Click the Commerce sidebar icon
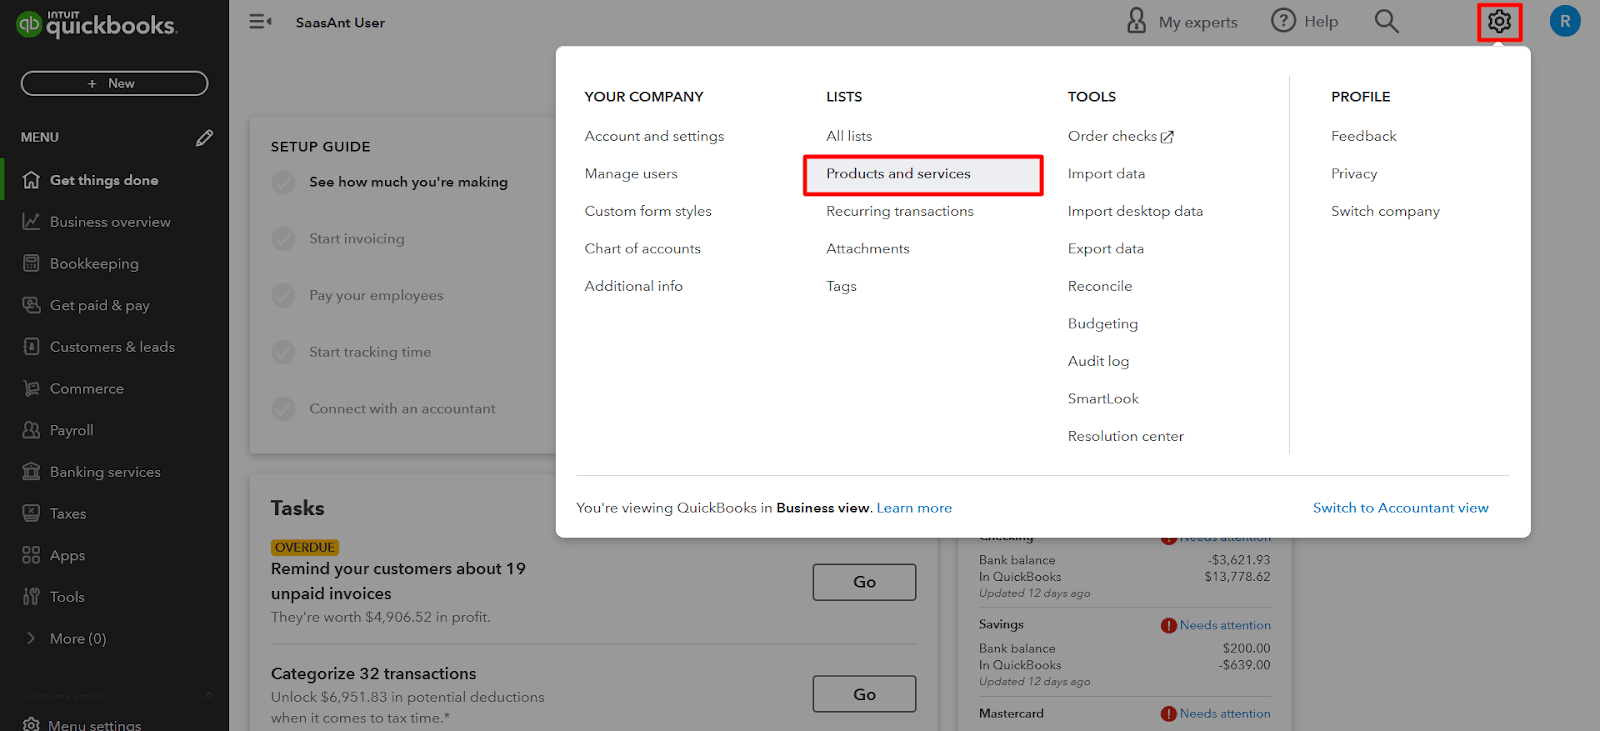Image resolution: width=1600 pixels, height=731 pixels. point(31,389)
